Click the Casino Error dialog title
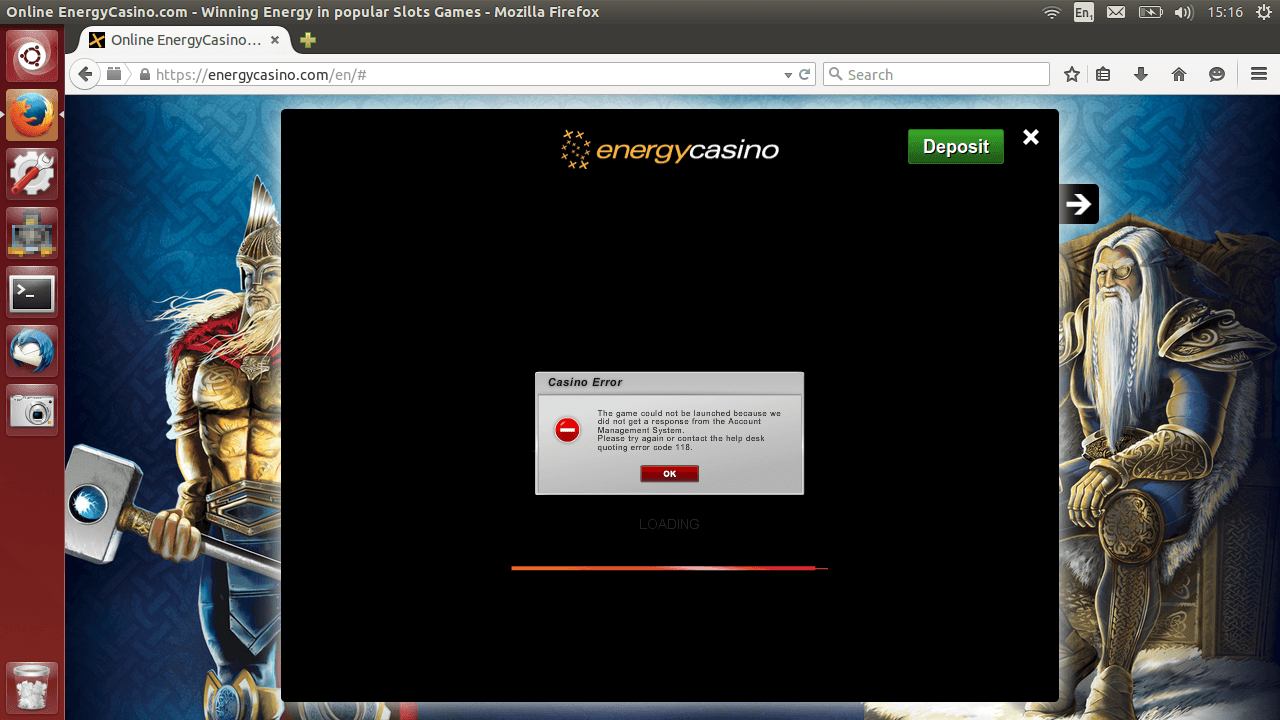Viewport: 1280px width, 720px height. point(585,382)
